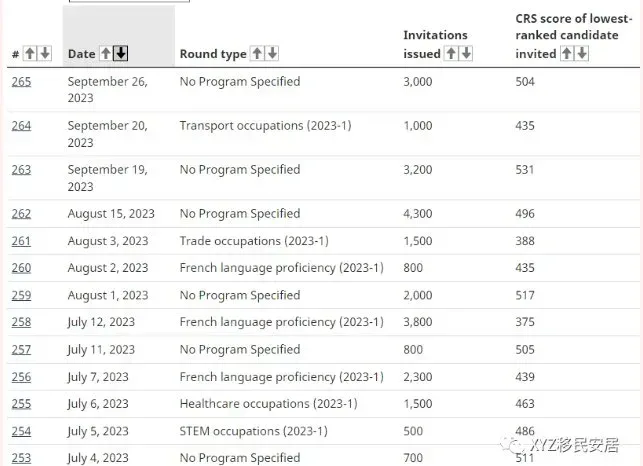Sort CRS score column ascending arrow
Viewport: 643px width, 466px height.
(567, 53)
